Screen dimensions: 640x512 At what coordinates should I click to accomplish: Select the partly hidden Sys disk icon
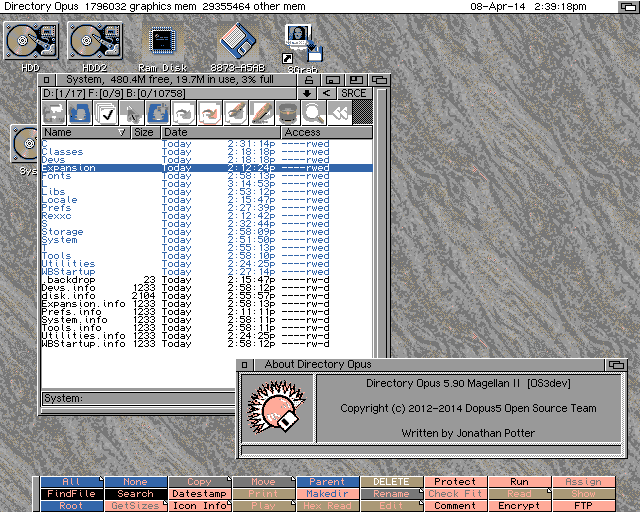[24, 144]
